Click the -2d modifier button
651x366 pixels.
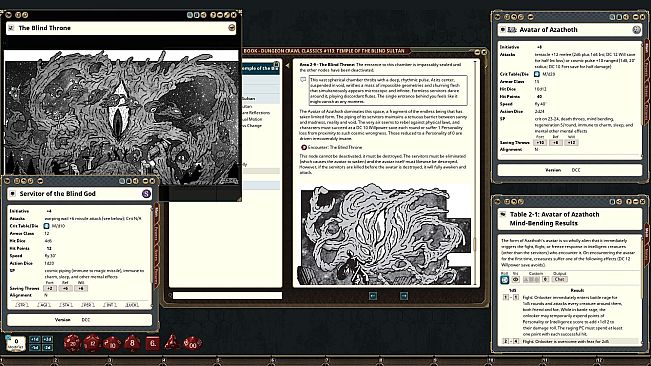pyautogui.click(x=47, y=347)
